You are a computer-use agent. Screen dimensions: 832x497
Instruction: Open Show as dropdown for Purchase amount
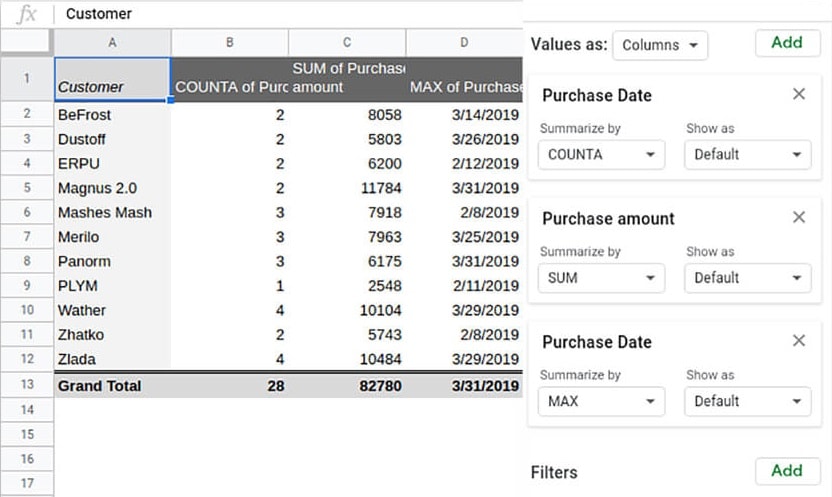click(748, 278)
